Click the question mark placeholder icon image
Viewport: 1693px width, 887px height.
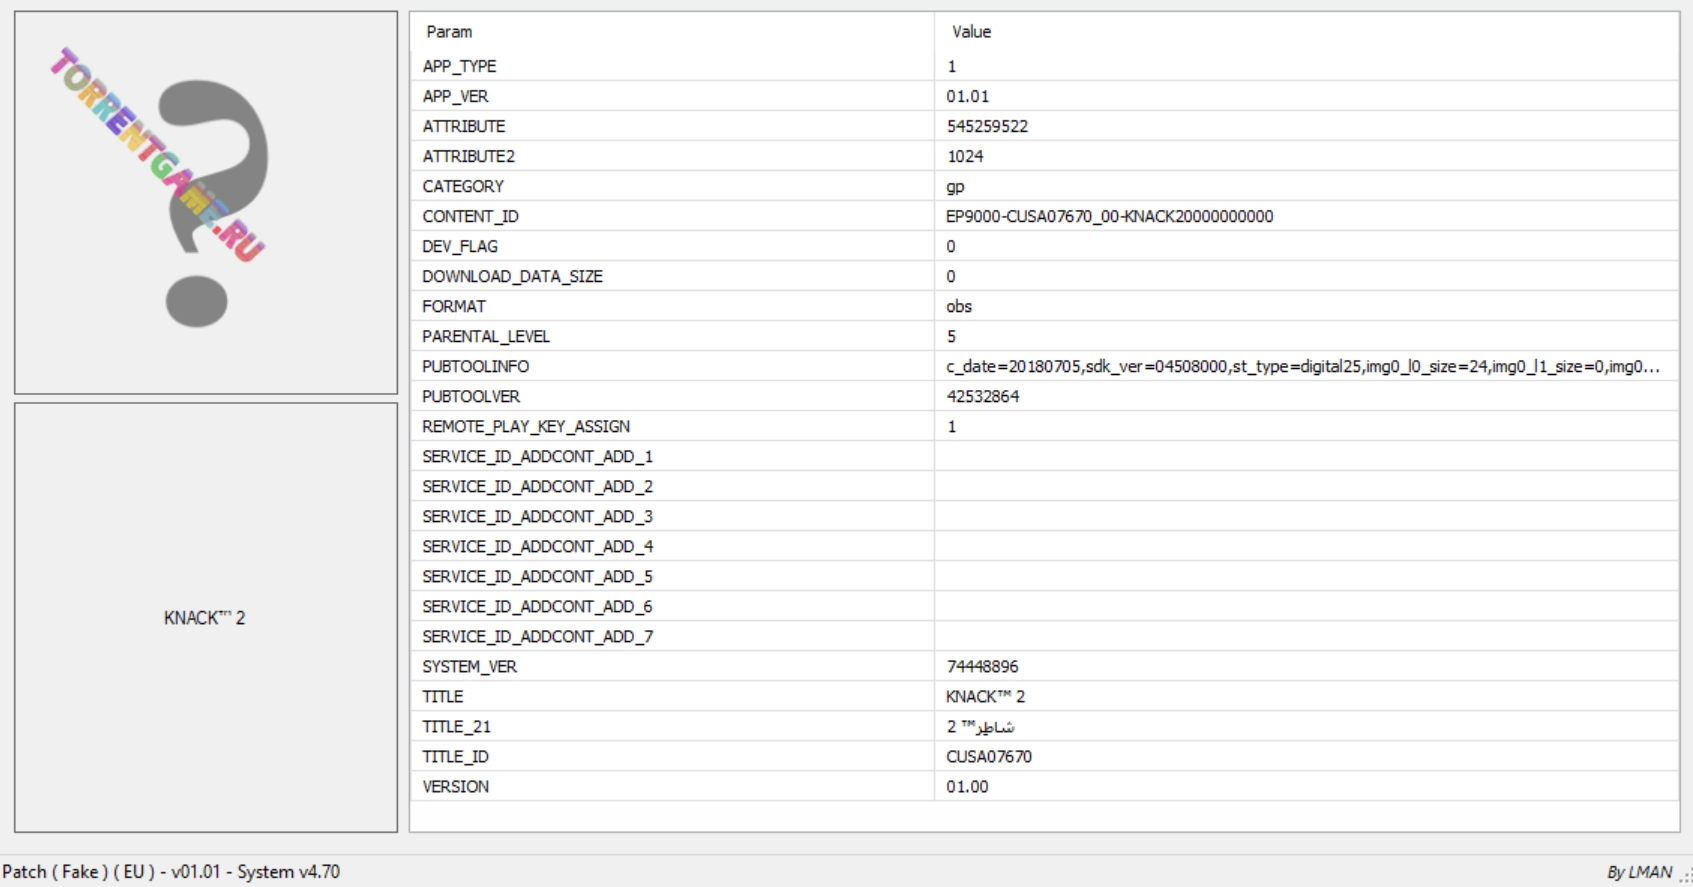tap(205, 203)
